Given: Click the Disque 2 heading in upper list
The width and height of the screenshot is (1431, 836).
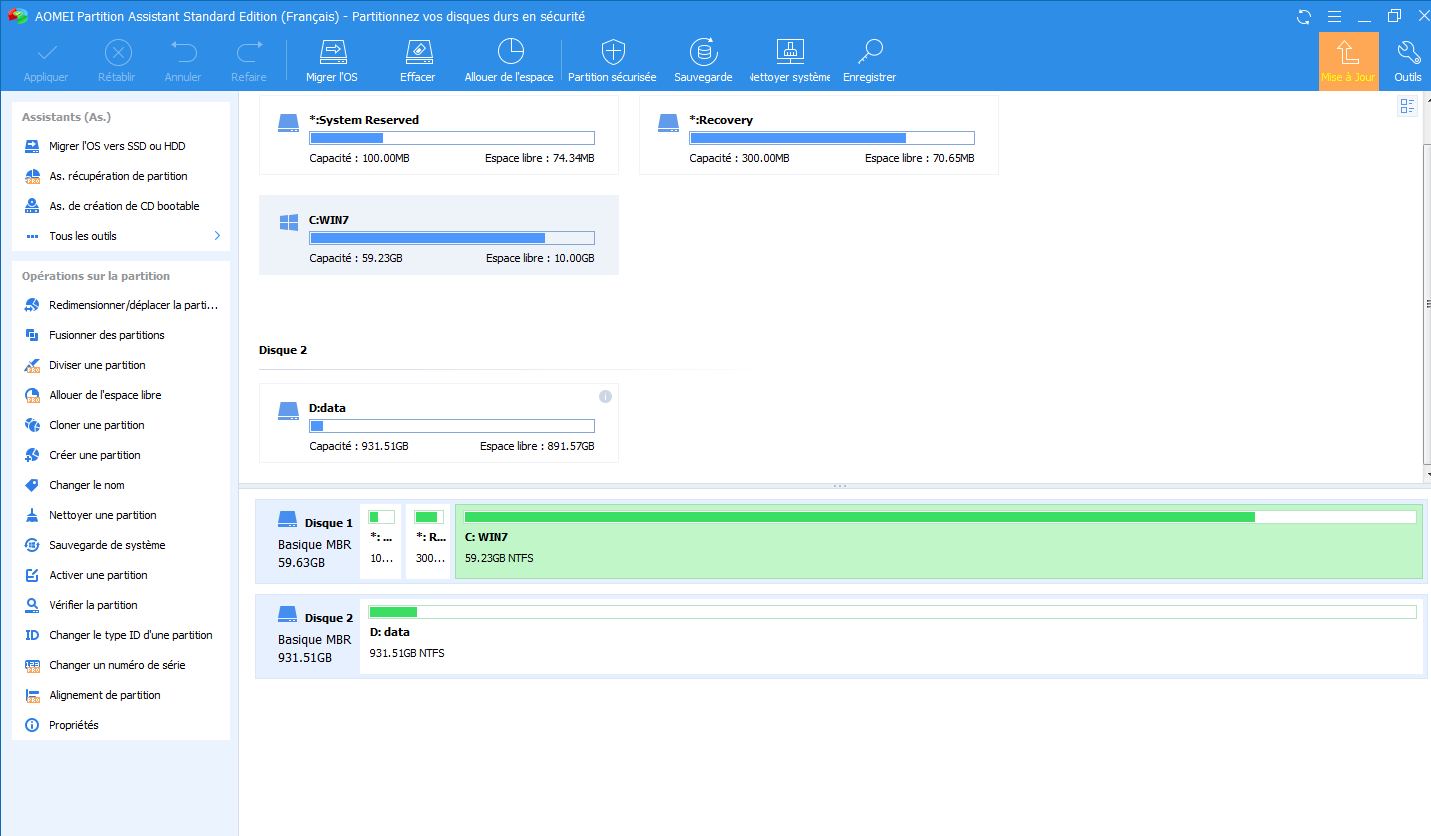Looking at the screenshot, I should pos(283,350).
